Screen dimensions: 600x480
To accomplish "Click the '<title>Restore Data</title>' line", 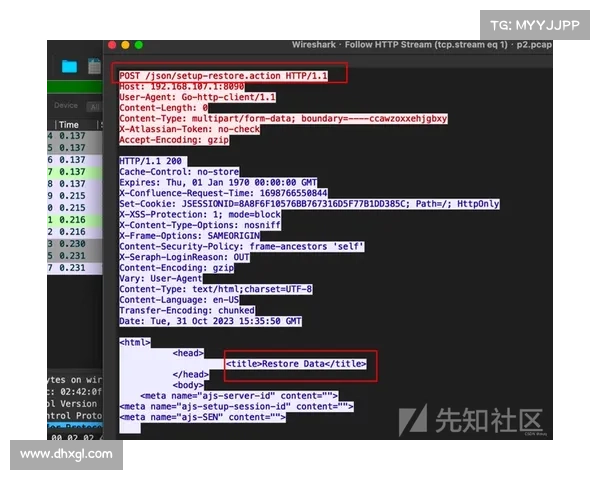I will [296, 364].
